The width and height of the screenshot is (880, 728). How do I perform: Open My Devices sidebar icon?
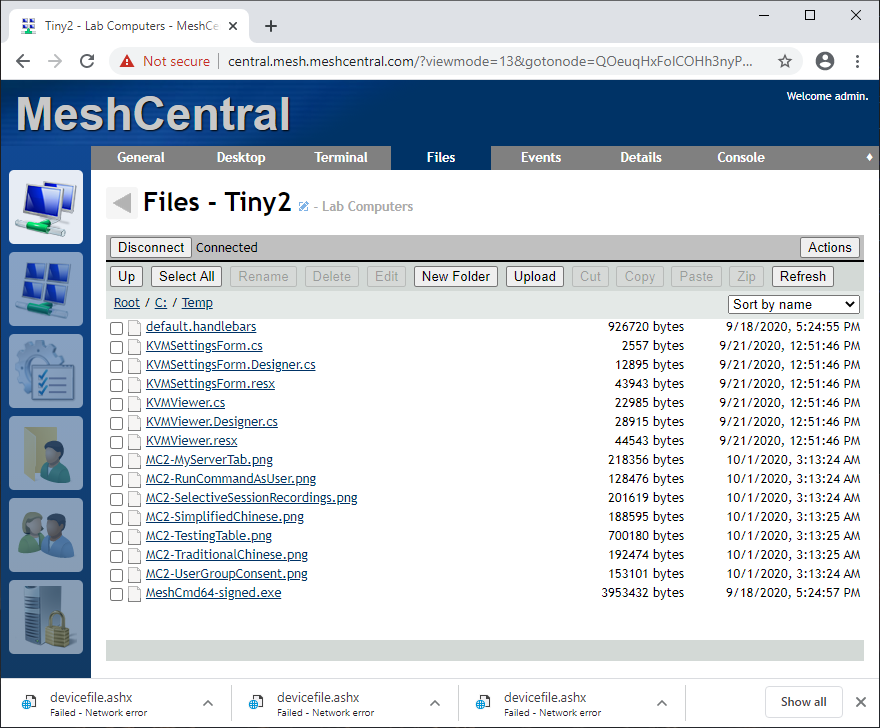tap(46, 207)
